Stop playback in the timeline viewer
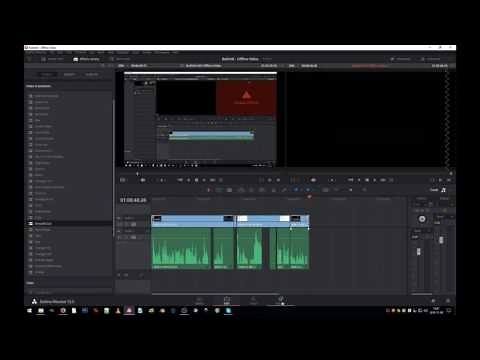The width and height of the screenshot is (480, 360). (367, 180)
